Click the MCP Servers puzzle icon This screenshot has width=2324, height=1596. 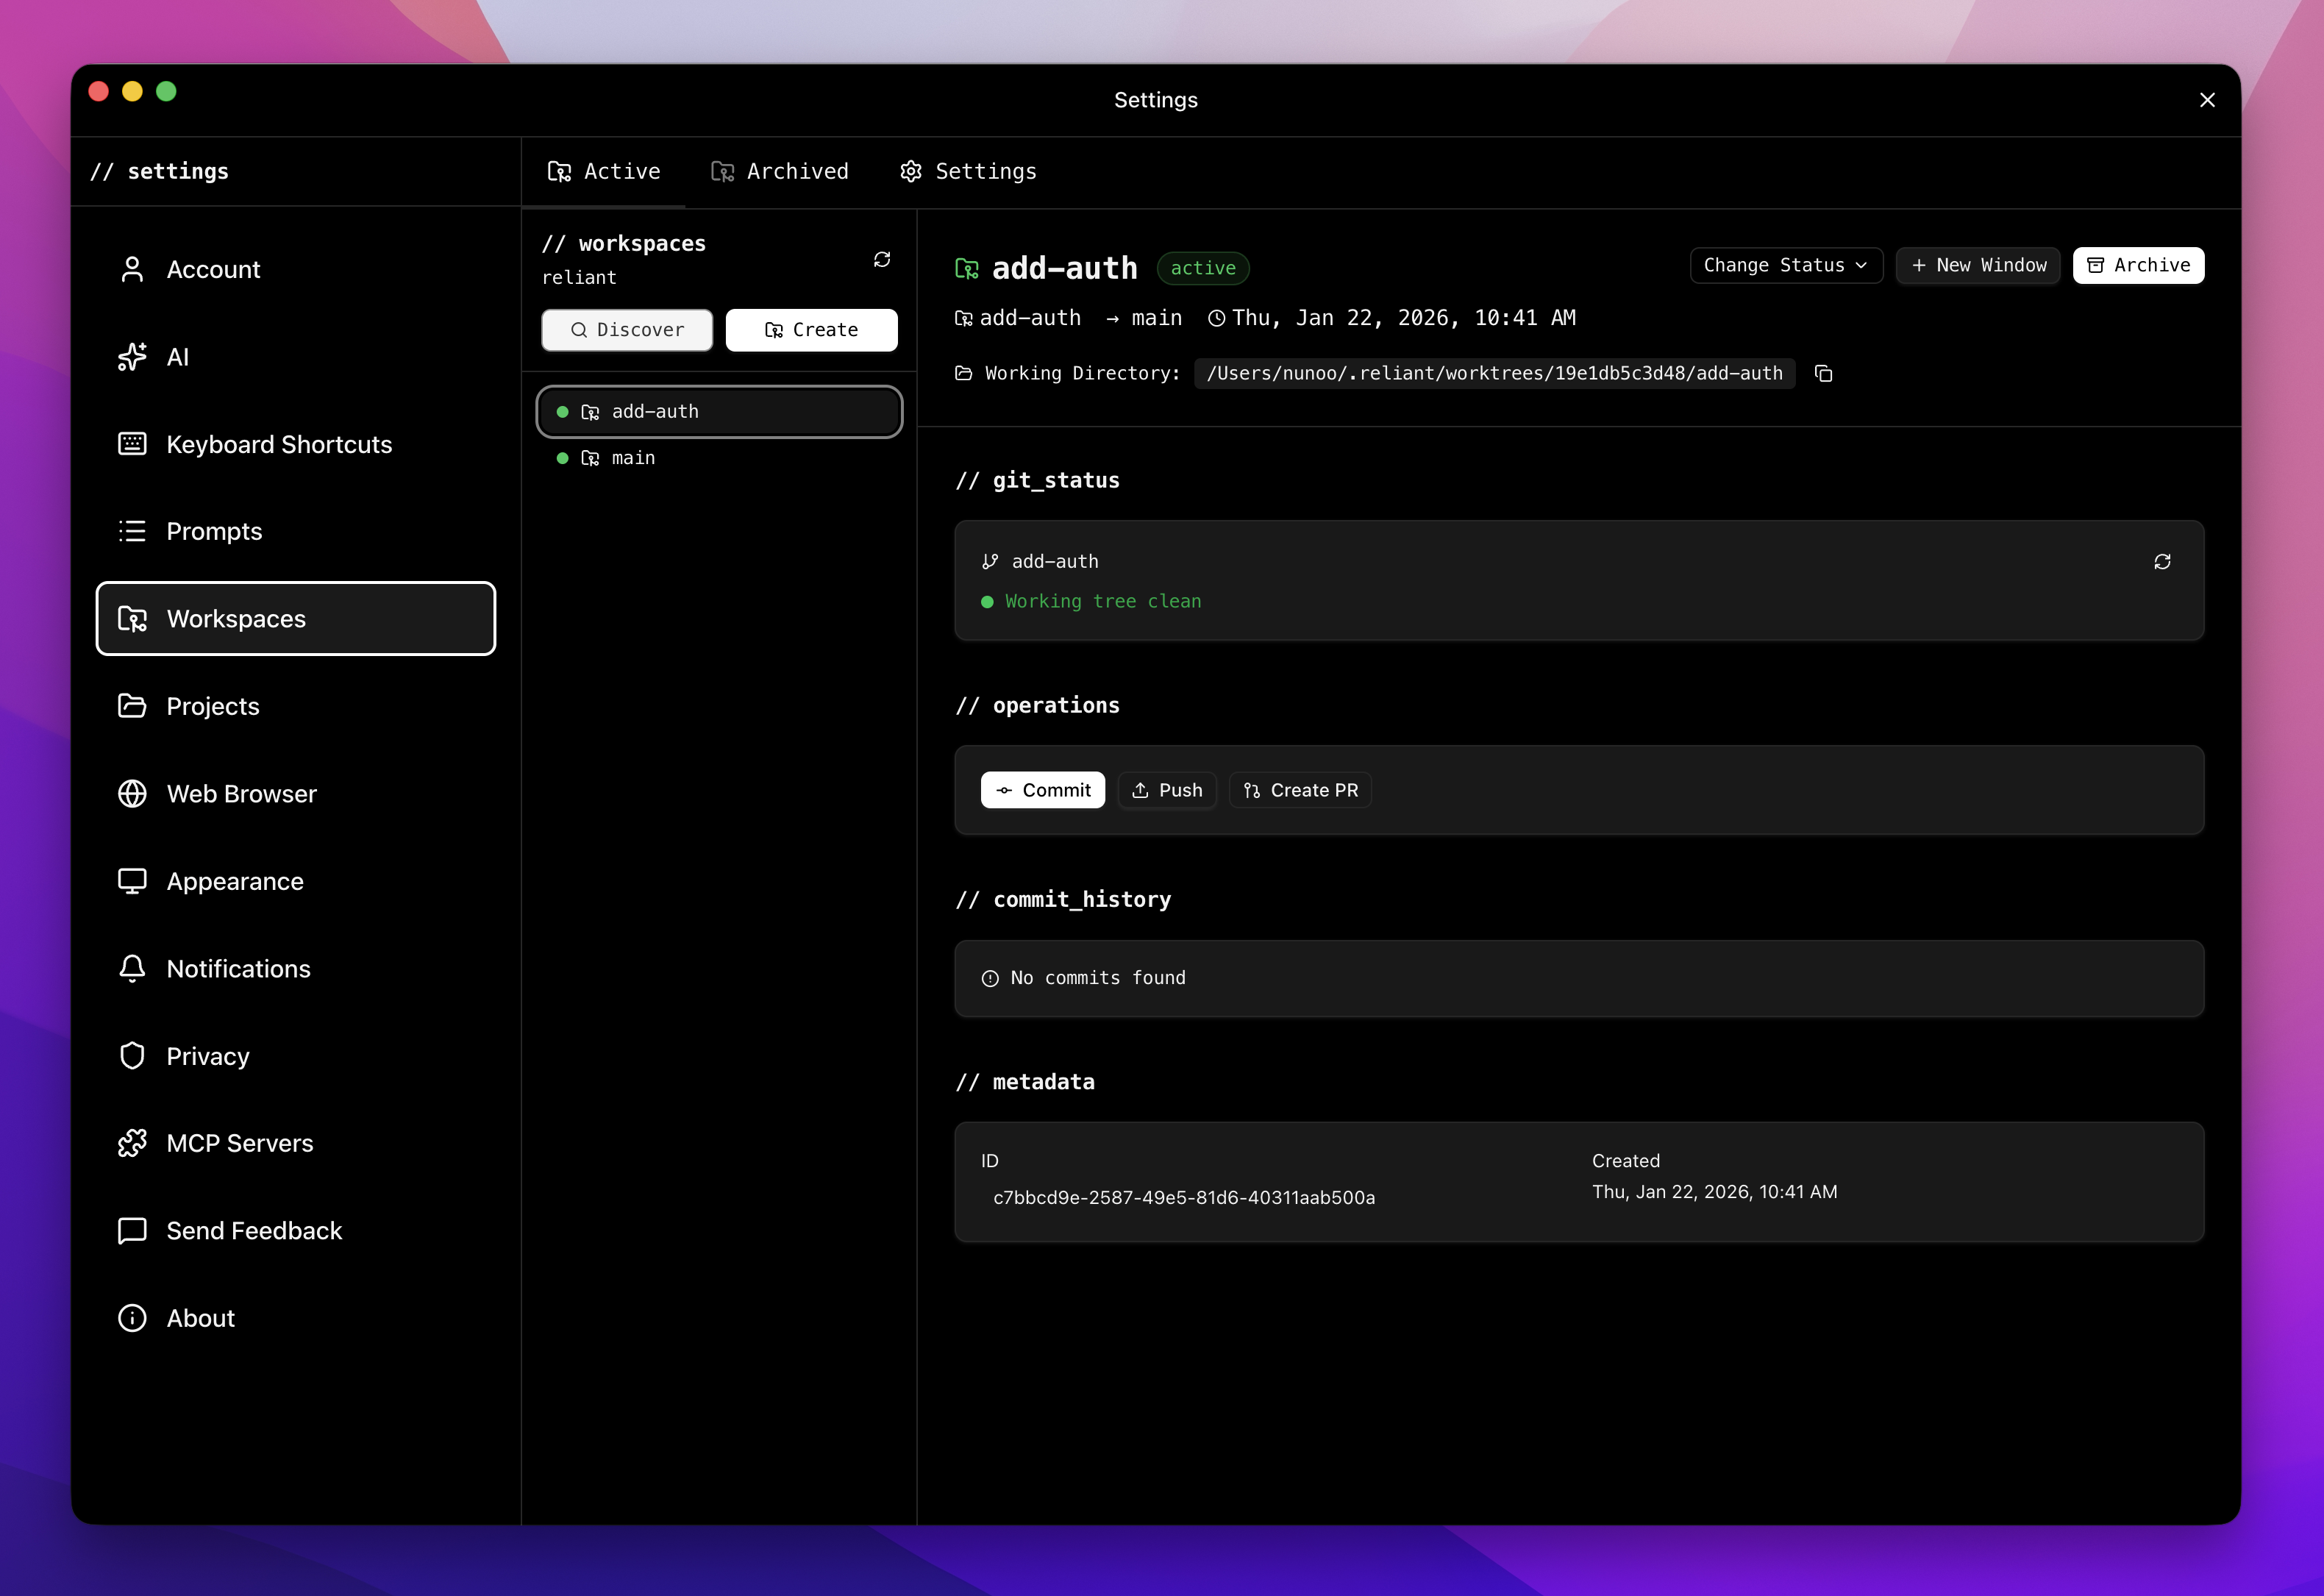pos(133,1142)
